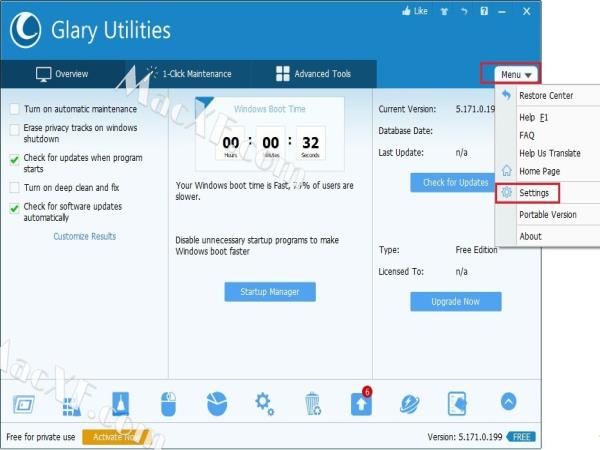Click the Current Version label
The height and width of the screenshot is (450, 600).
(407, 109)
